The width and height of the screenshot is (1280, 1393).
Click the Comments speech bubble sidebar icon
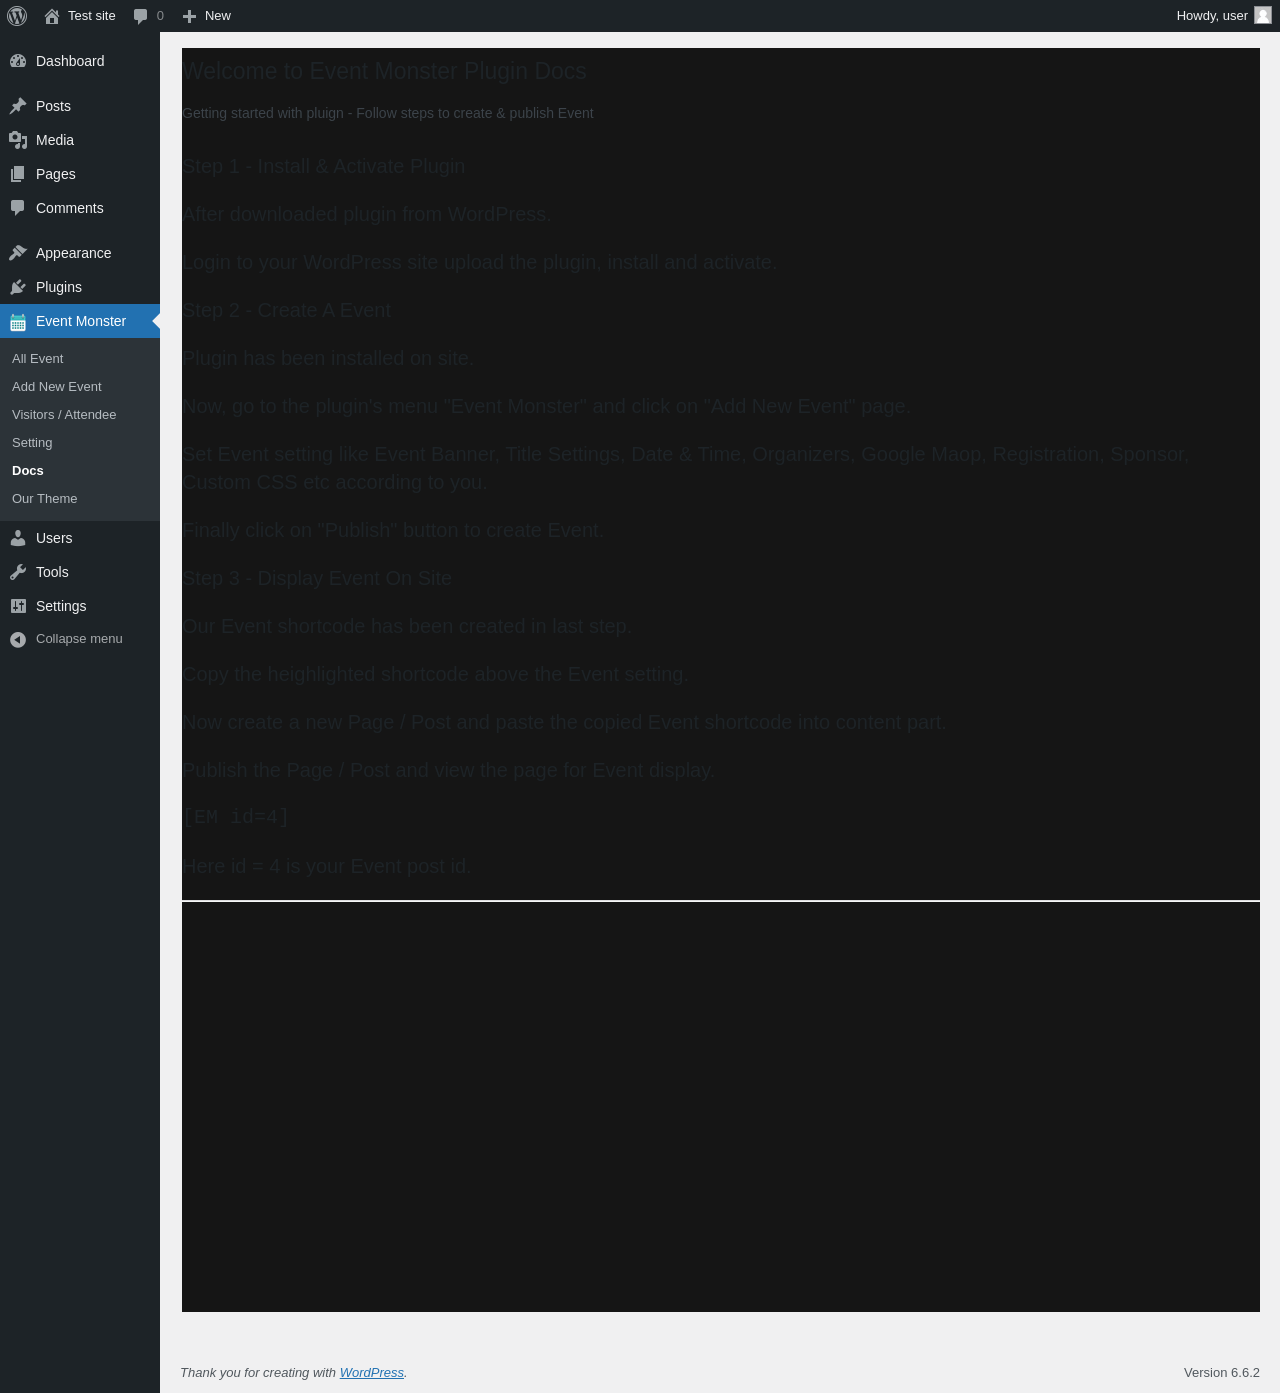coord(18,208)
